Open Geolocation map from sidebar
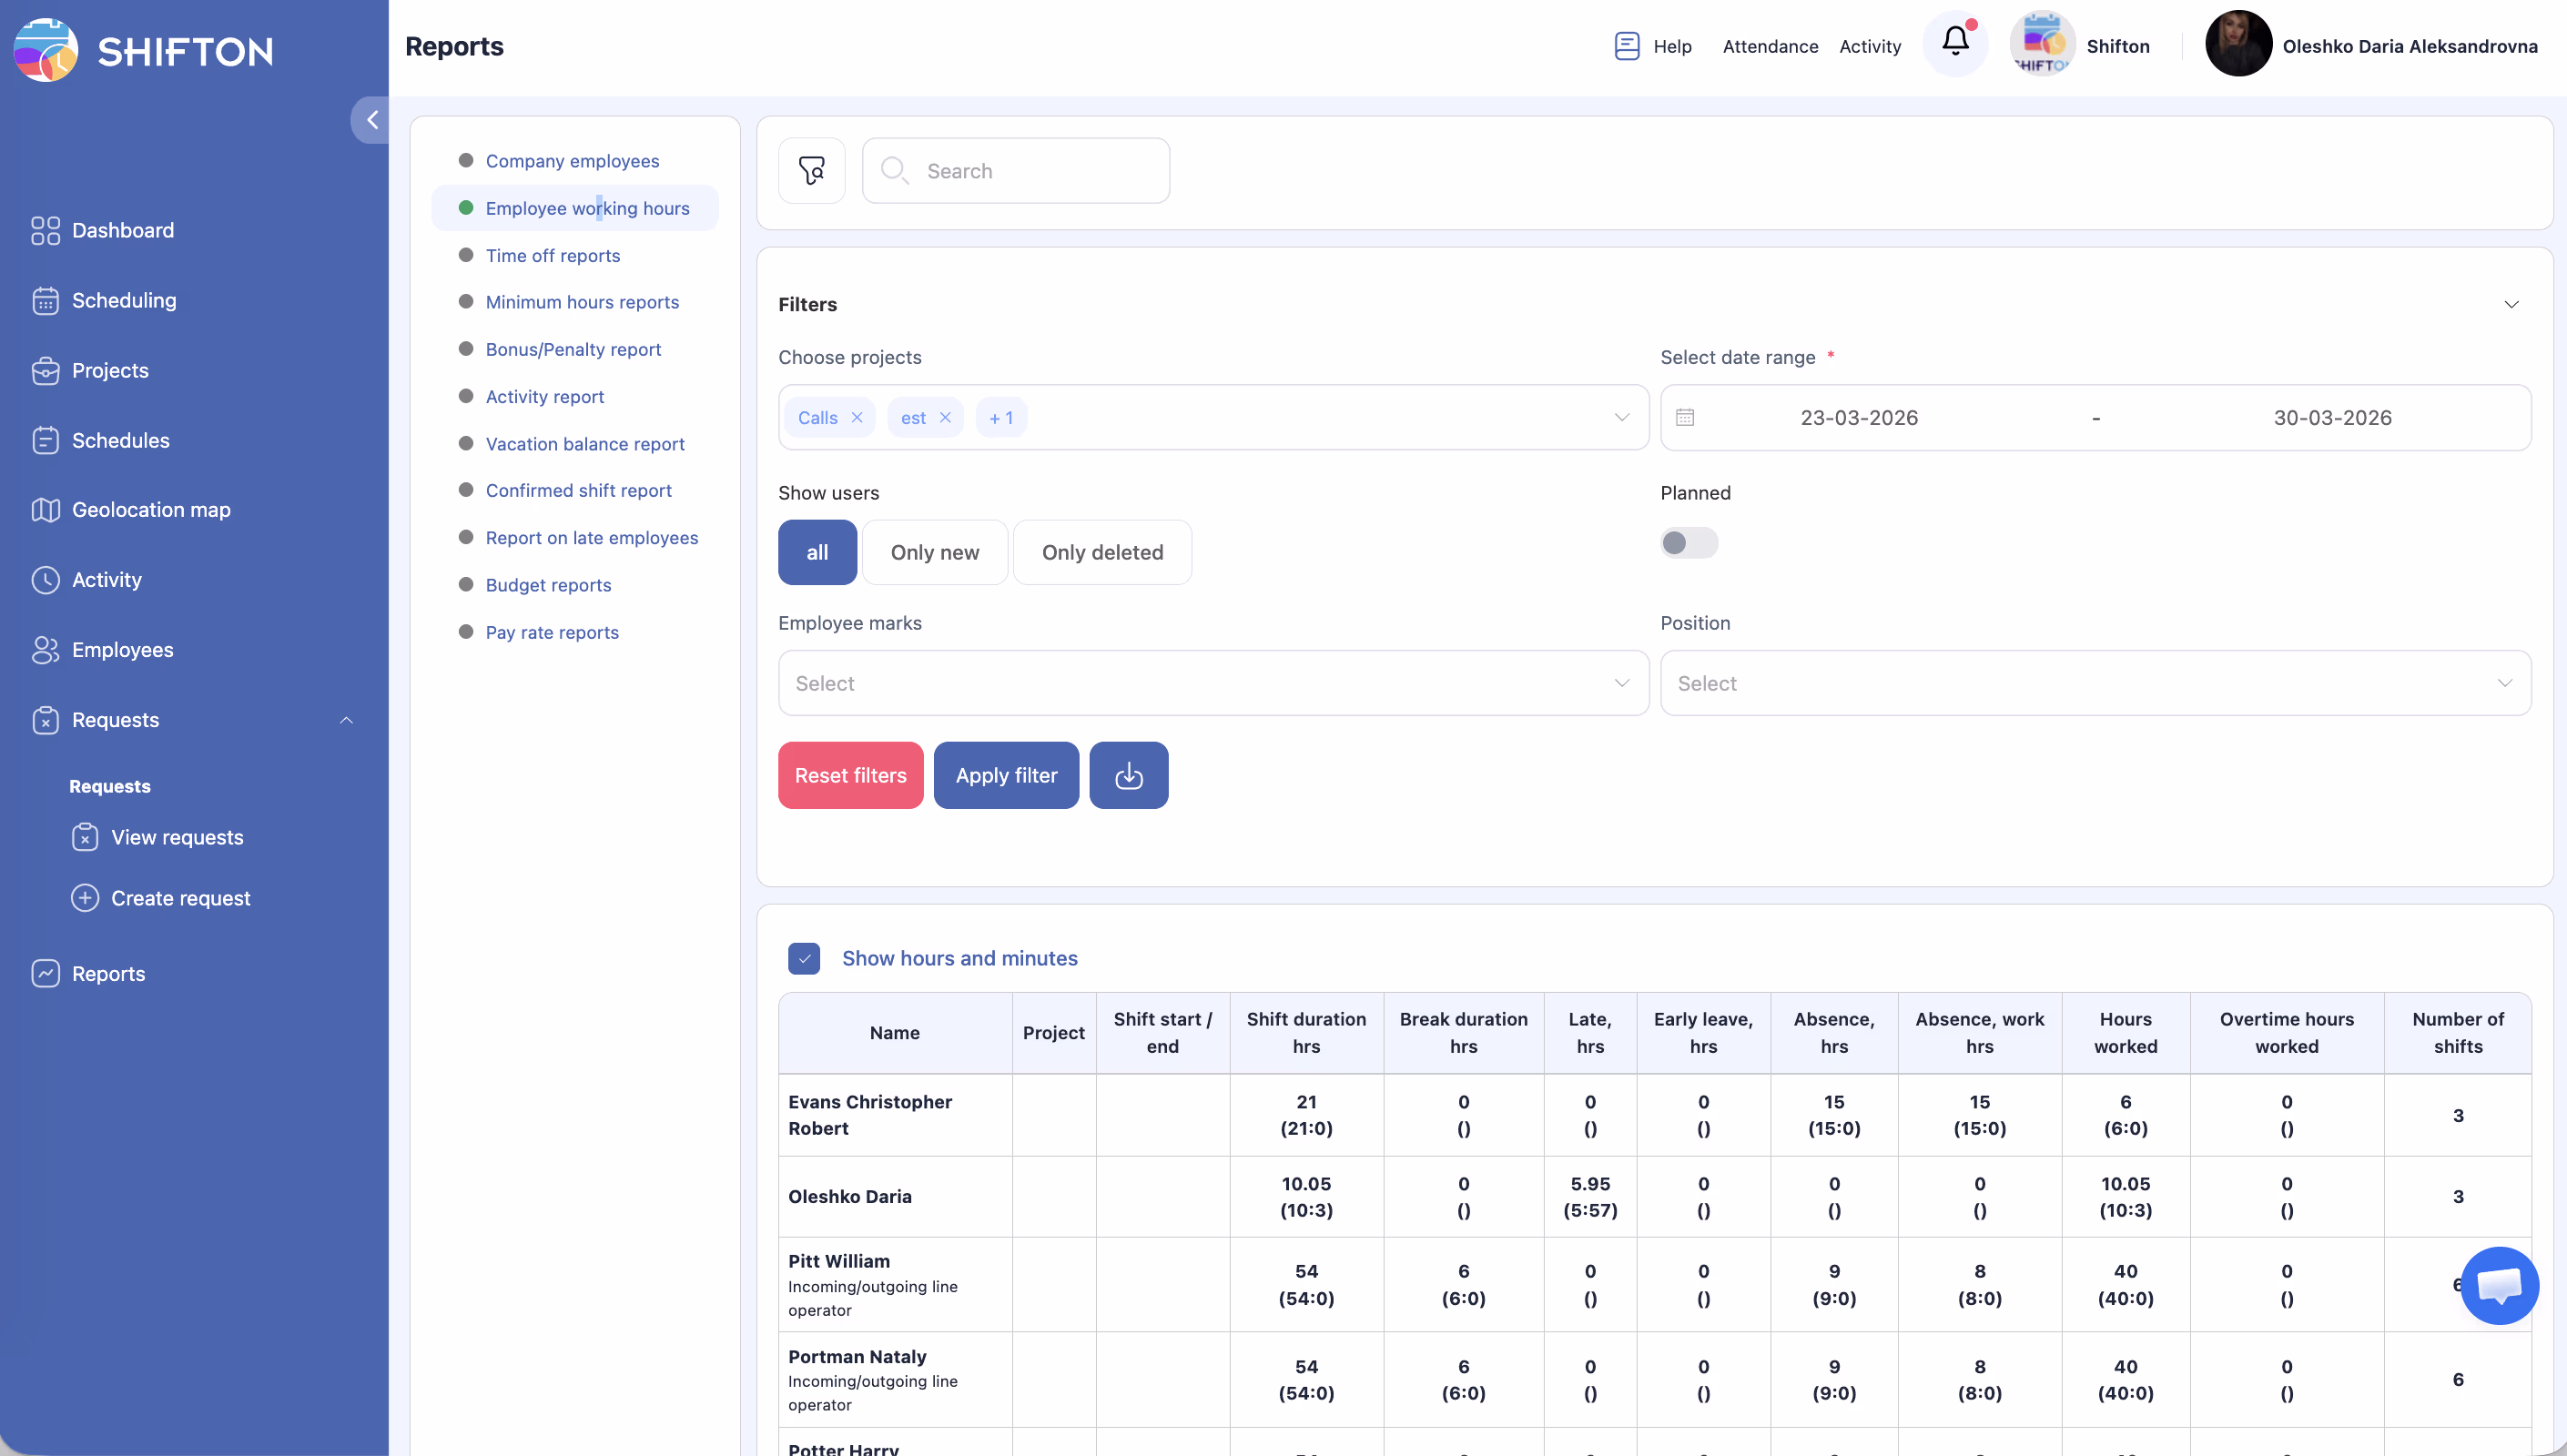This screenshot has width=2567, height=1456. 151,510
